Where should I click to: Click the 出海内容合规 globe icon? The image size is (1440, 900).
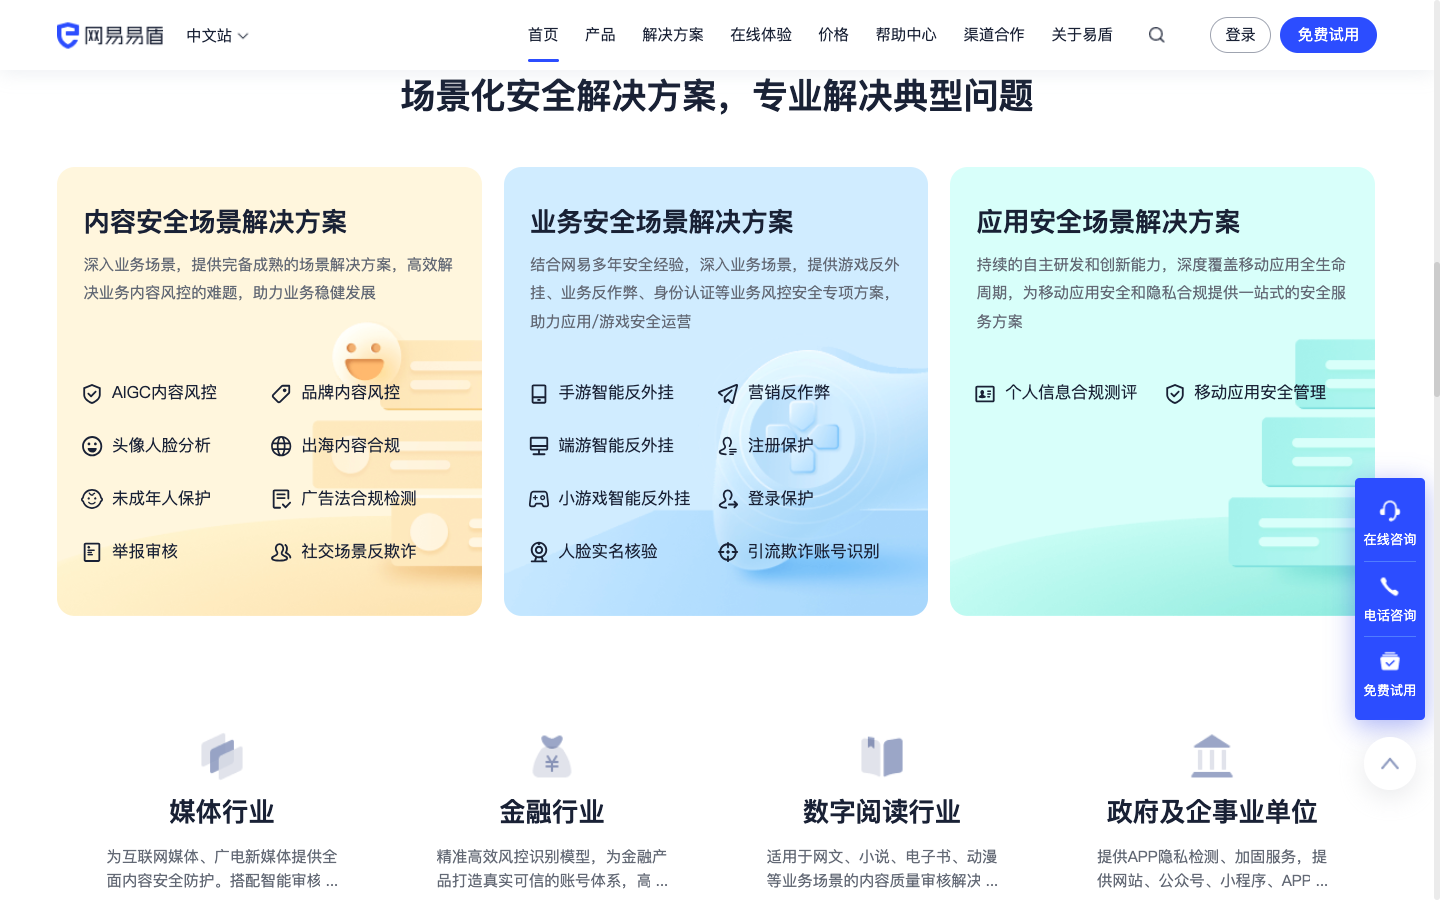(281, 446)
